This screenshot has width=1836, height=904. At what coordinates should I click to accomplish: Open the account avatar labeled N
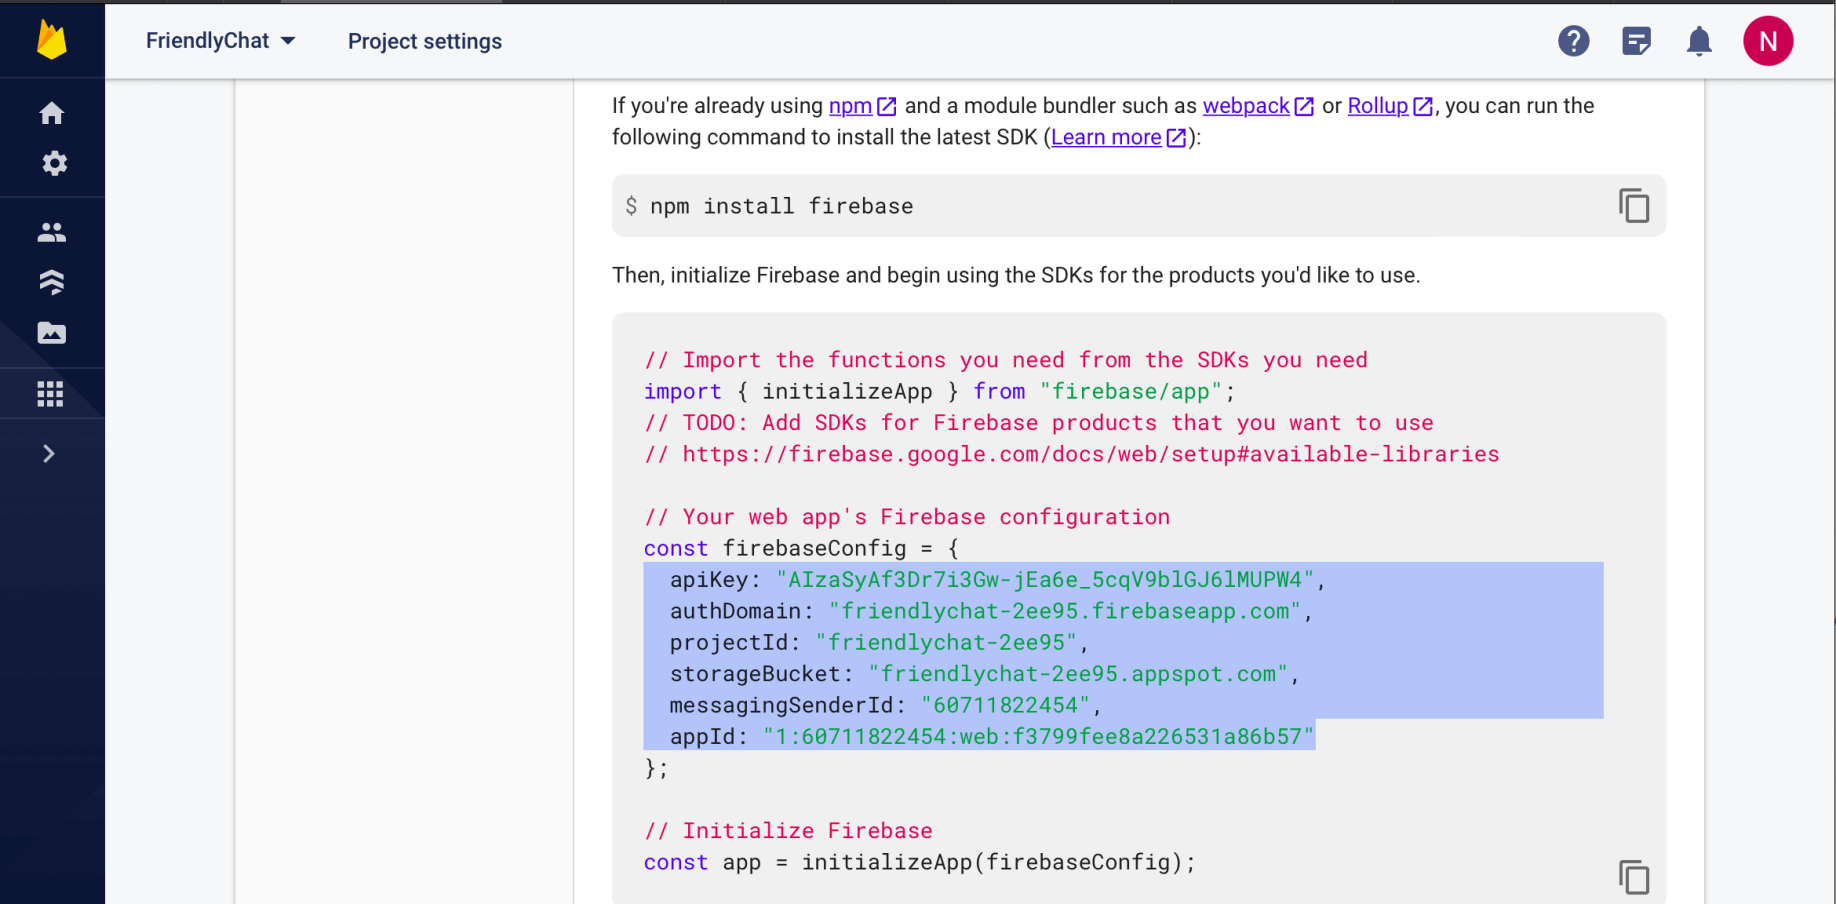click(1767, 41)
